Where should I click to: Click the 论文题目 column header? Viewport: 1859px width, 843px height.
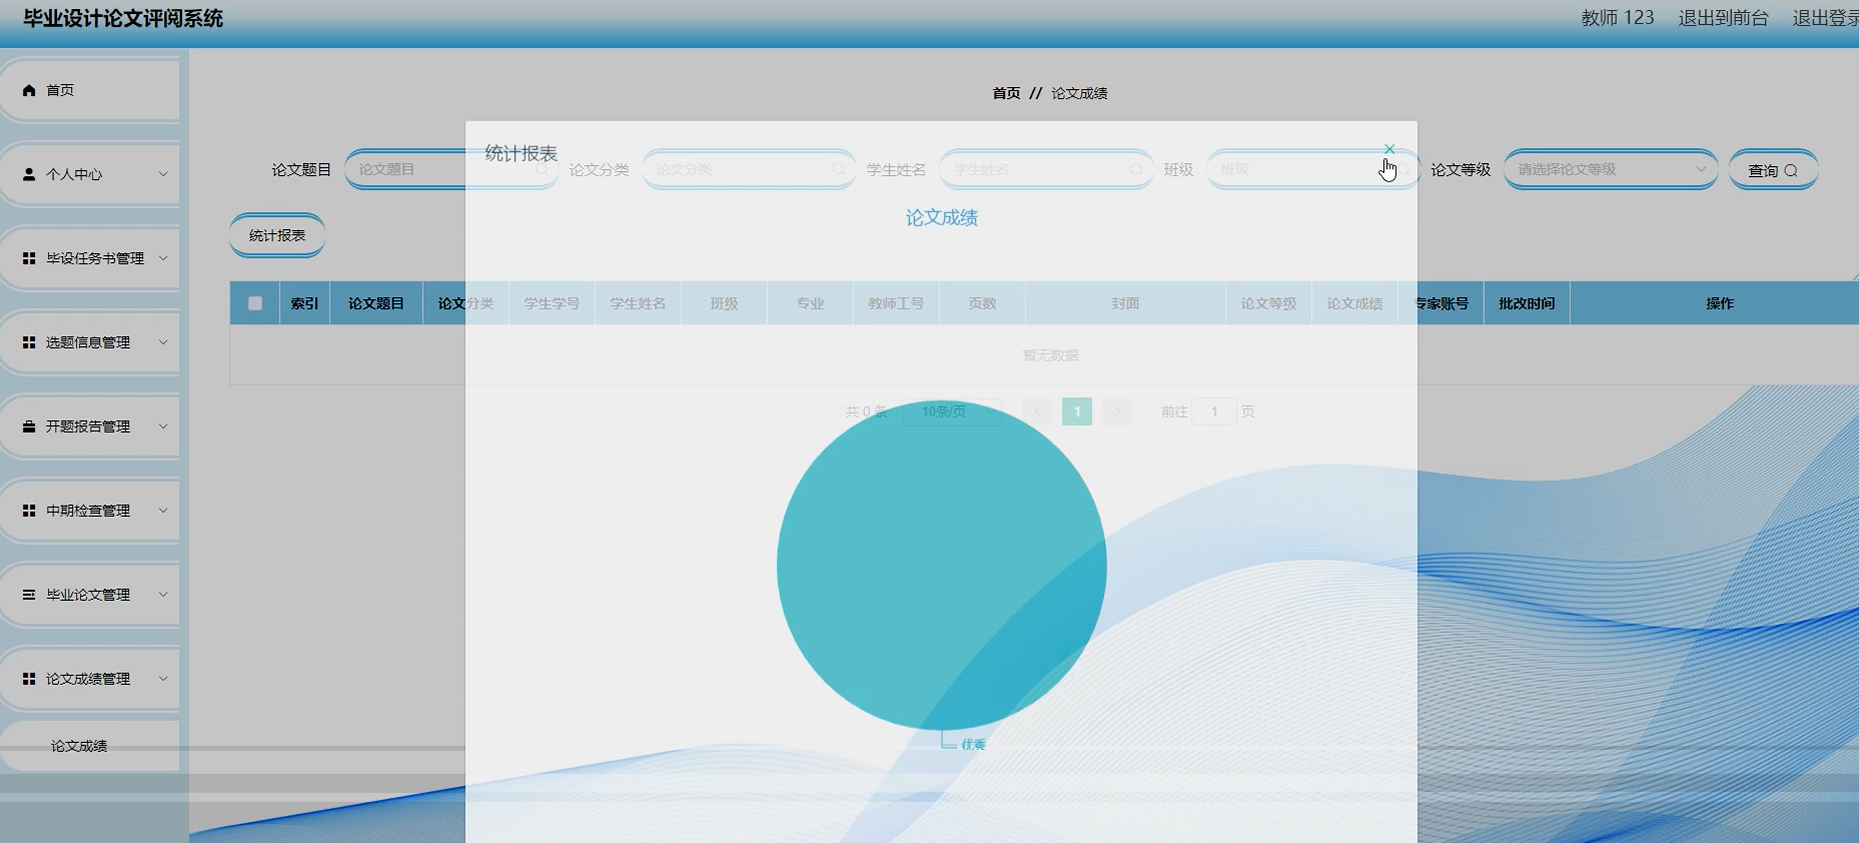[x=376, y=303]
